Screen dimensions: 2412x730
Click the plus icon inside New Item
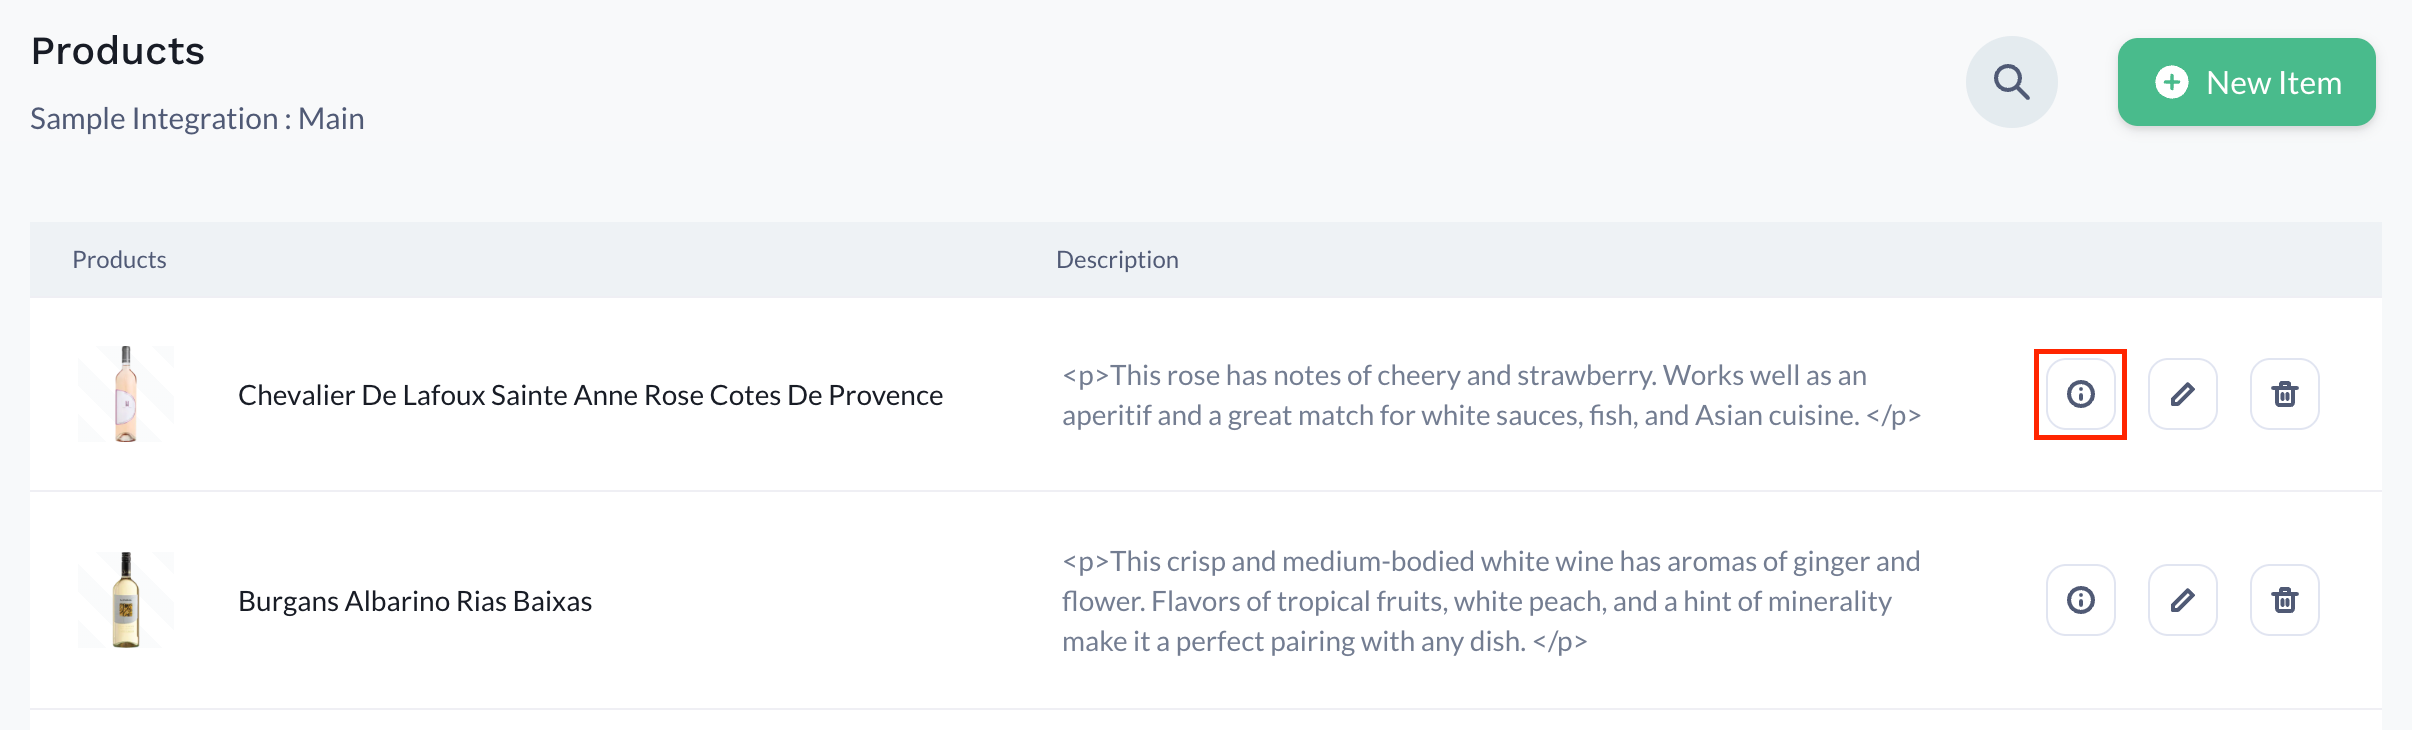[x=2171, y=82]
